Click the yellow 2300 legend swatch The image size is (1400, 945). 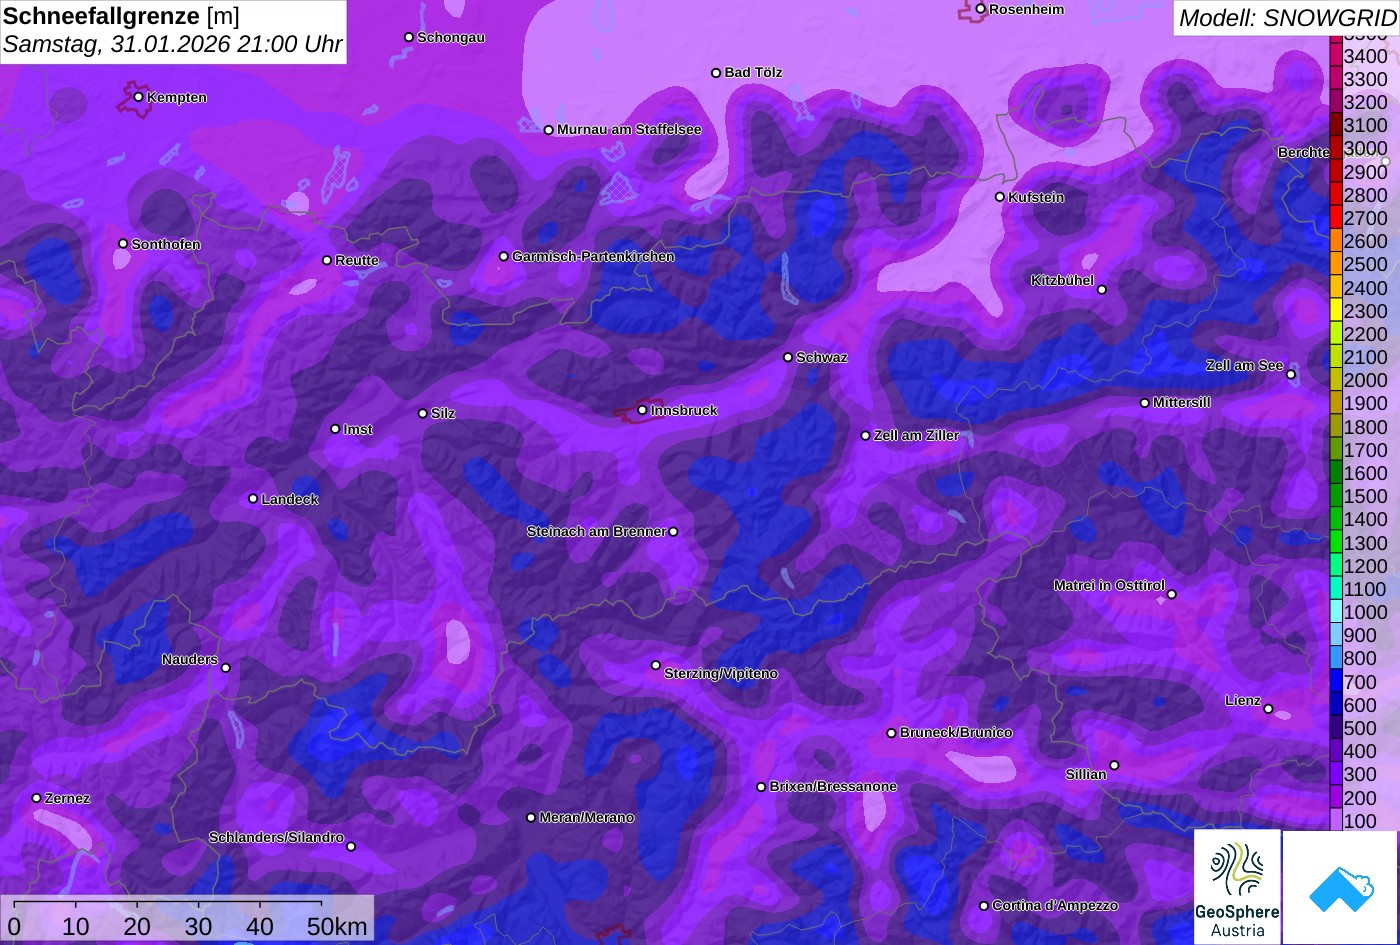pyautogui.click(x=1335, y=311)
